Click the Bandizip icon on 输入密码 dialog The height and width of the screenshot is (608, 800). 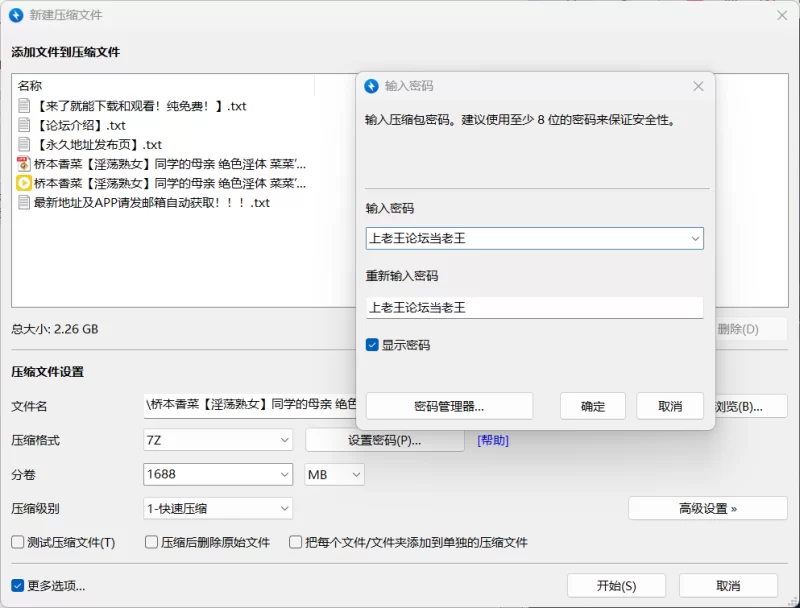point(372,86)
